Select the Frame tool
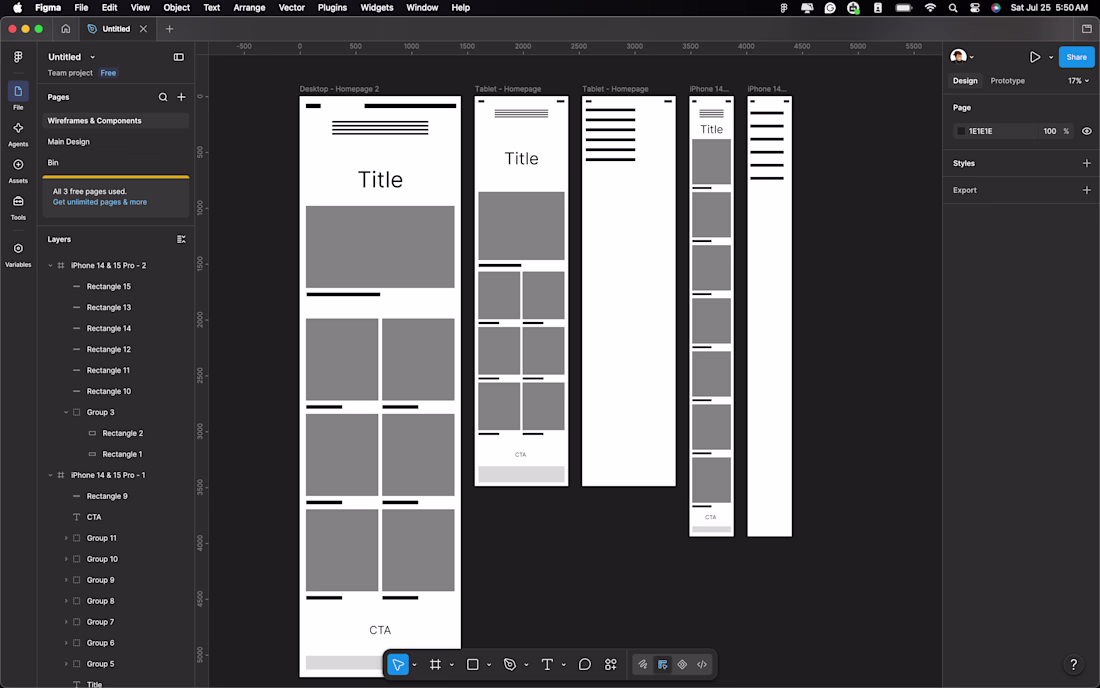 (435, 664)
